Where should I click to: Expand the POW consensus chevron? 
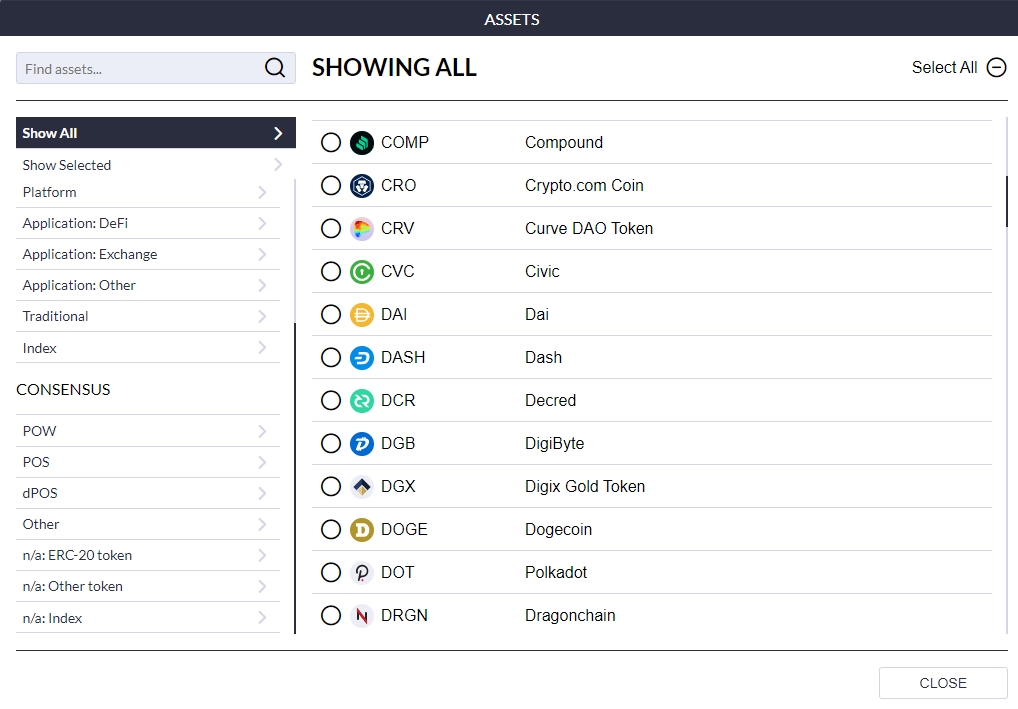point(262,431)
